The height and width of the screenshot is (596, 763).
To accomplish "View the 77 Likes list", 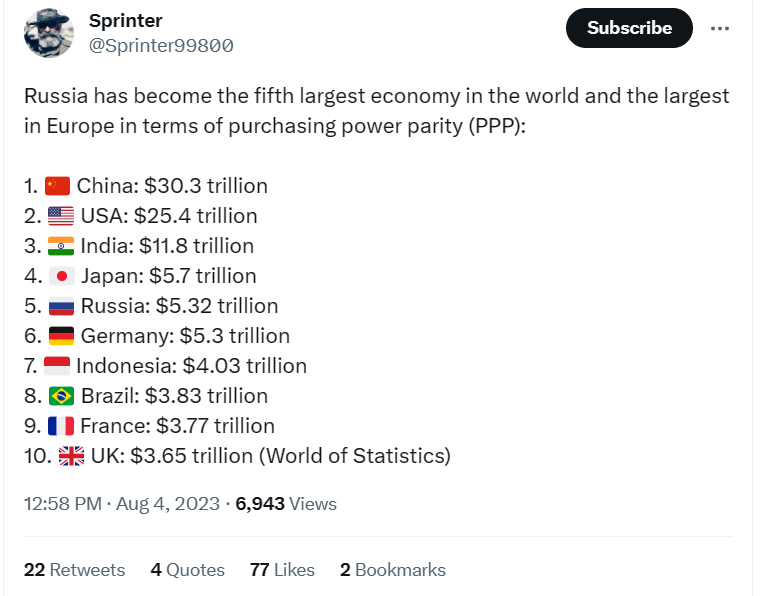I will [282, 570].
